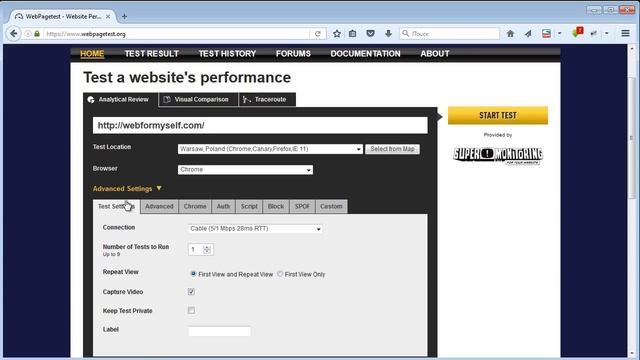Open the Script settings tab
The width and height of the screenshot is (640, 360).
point(249,207)
